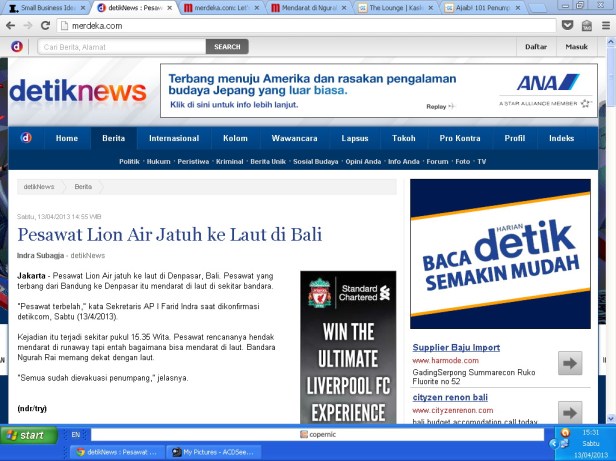Screen dimensions: 616x461
Task: Click the Masuk login link
Action: pyautogui.click(x=577, y=46)
